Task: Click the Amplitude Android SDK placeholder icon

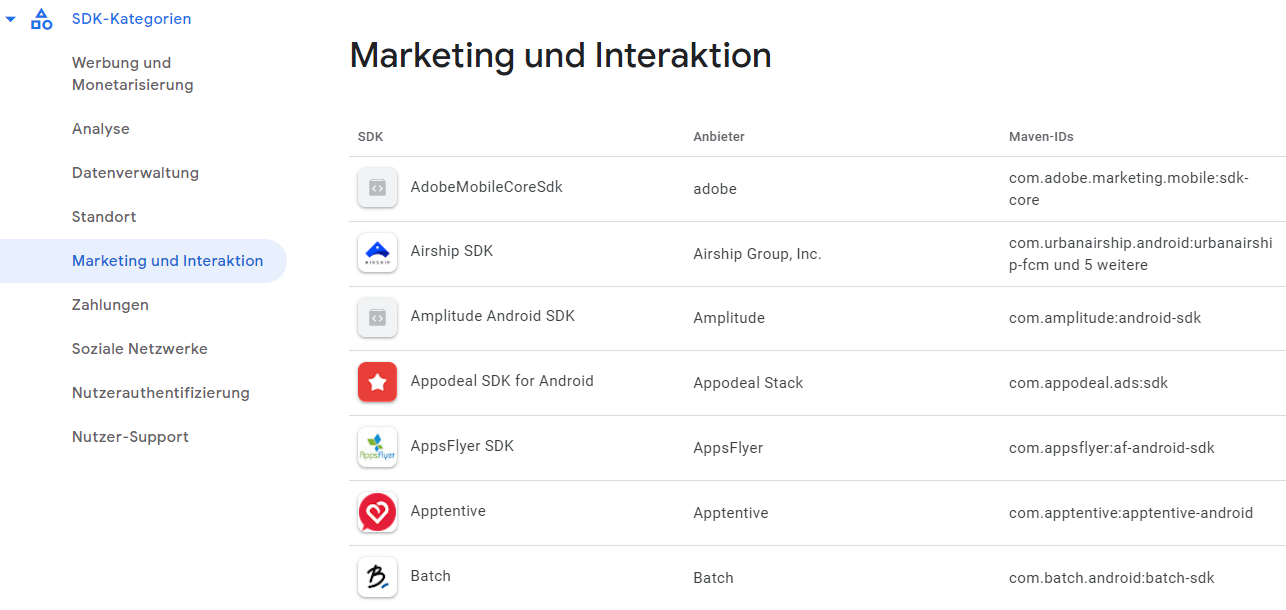Action: coord(377,317)
